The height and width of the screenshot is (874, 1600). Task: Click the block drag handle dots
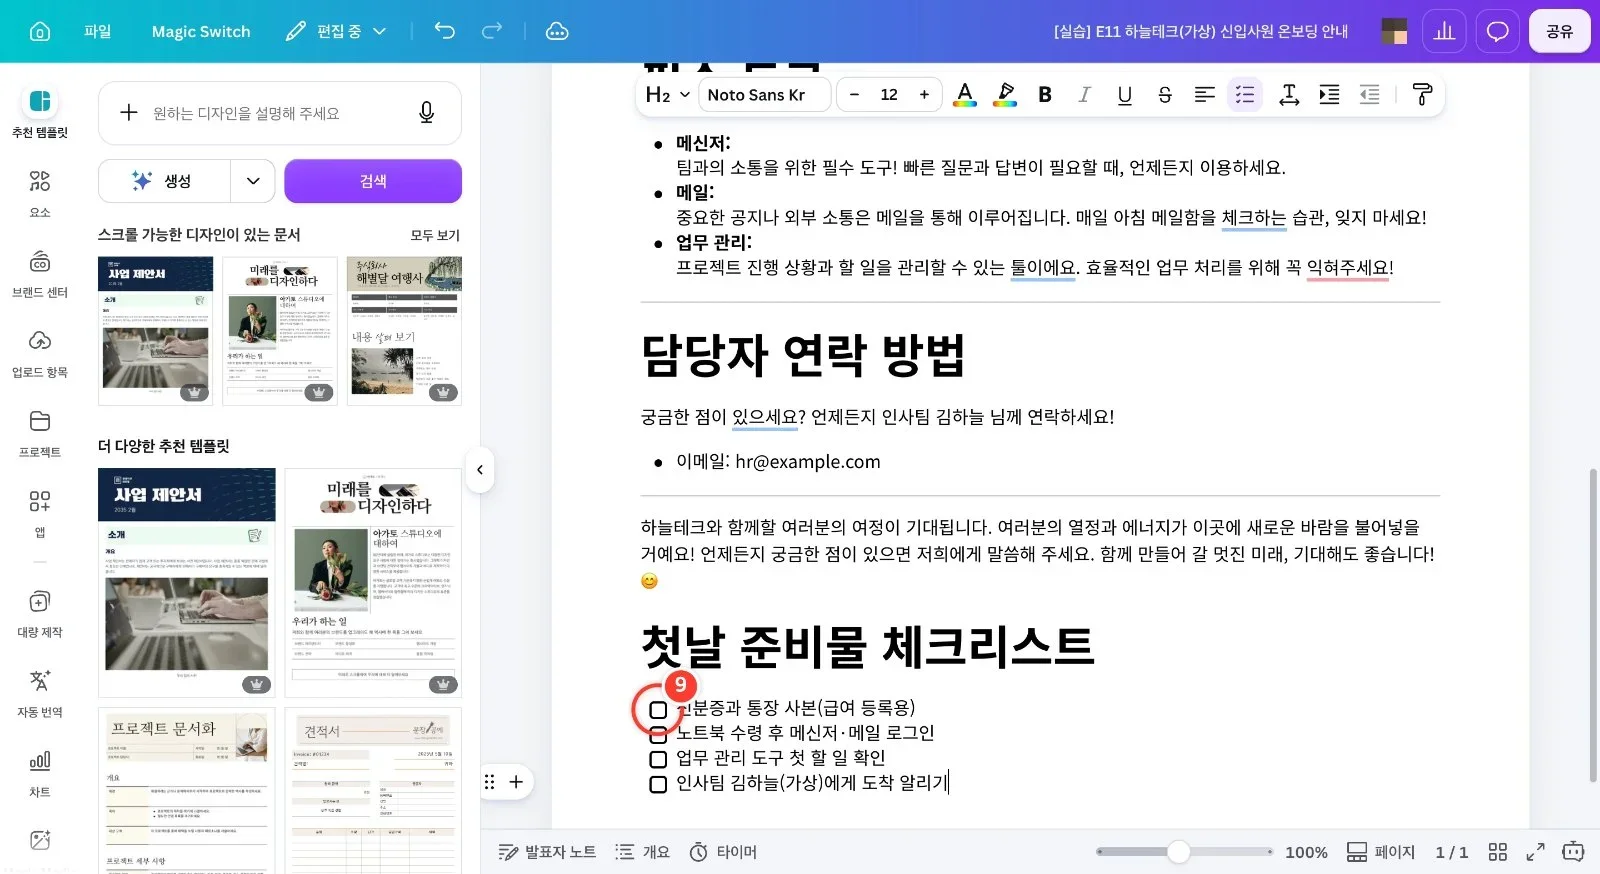(490, 782)
